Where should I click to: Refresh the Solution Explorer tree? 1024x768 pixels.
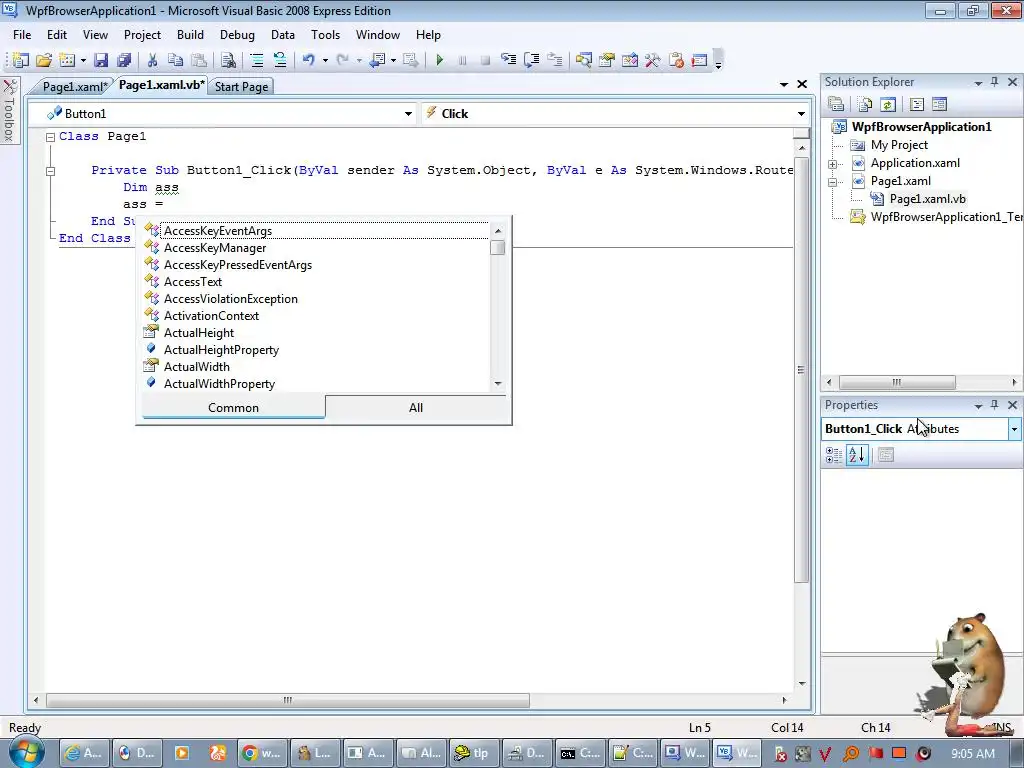[888, 104]
